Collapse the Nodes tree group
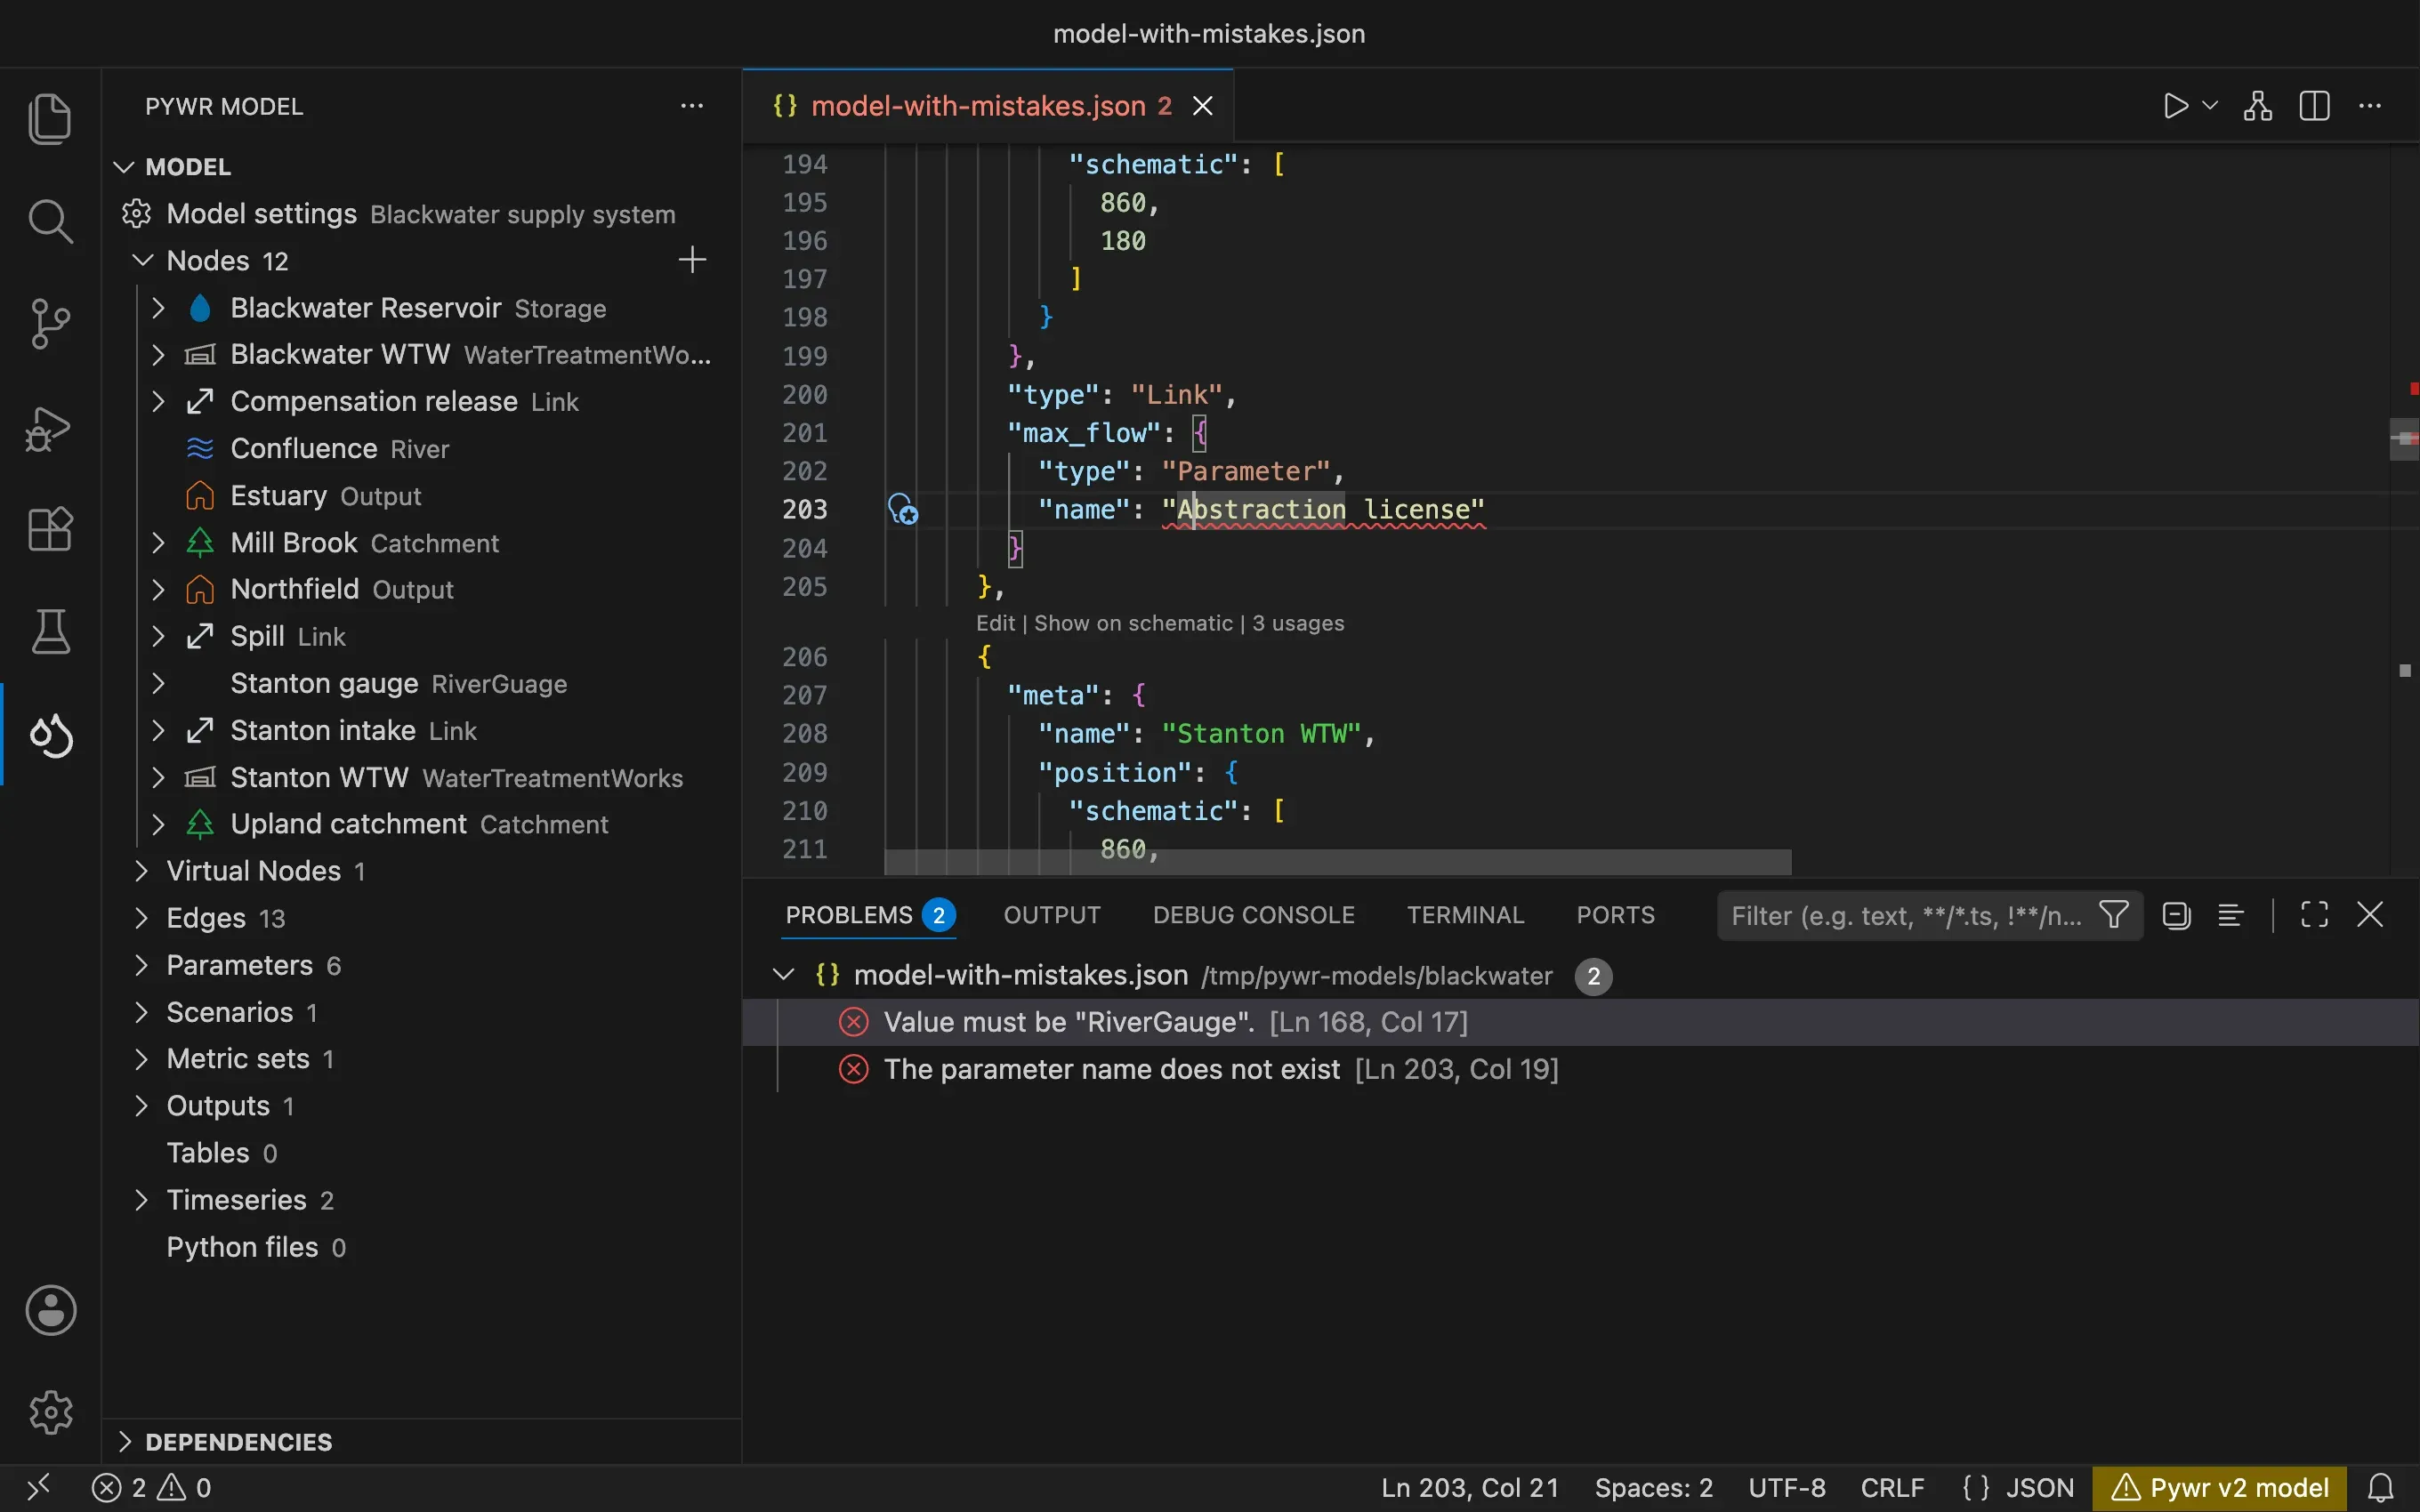Viewport: 2420px width, 1512px height. (143, 261)
